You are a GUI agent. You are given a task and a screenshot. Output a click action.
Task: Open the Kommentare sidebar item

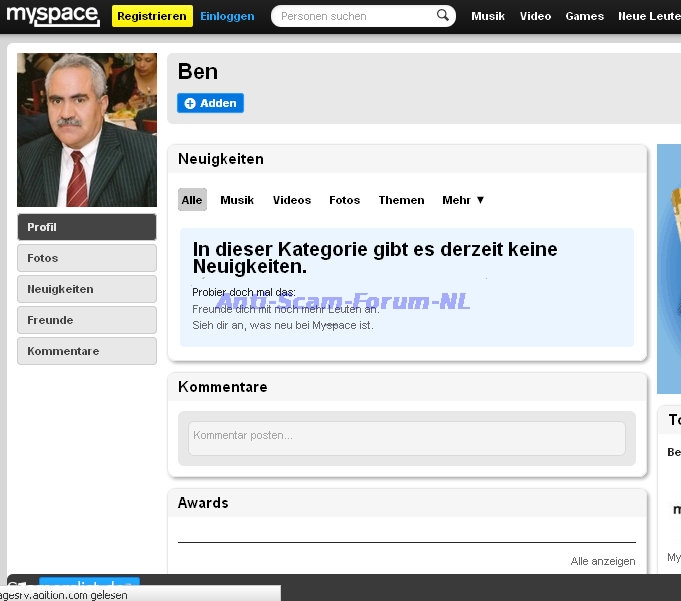click(x=87, y=351)
